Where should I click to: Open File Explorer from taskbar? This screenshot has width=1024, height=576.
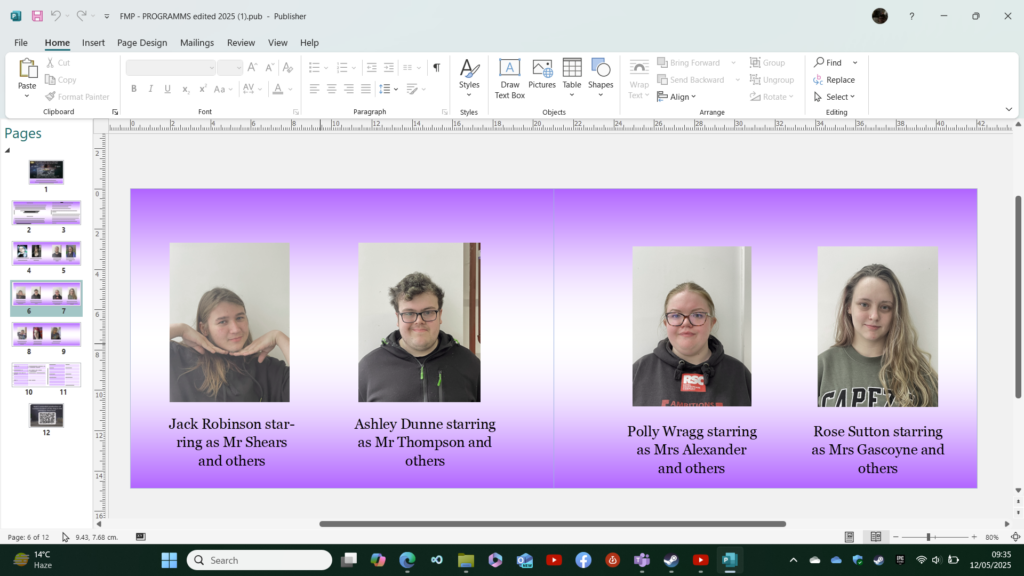(x=466, y=560)
